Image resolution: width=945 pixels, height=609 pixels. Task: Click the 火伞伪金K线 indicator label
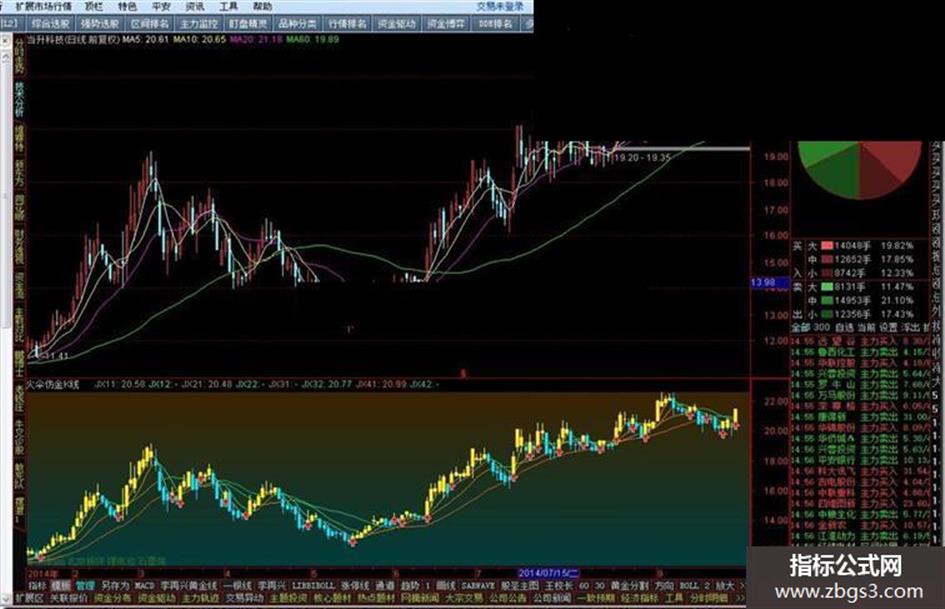coord(53,384)
